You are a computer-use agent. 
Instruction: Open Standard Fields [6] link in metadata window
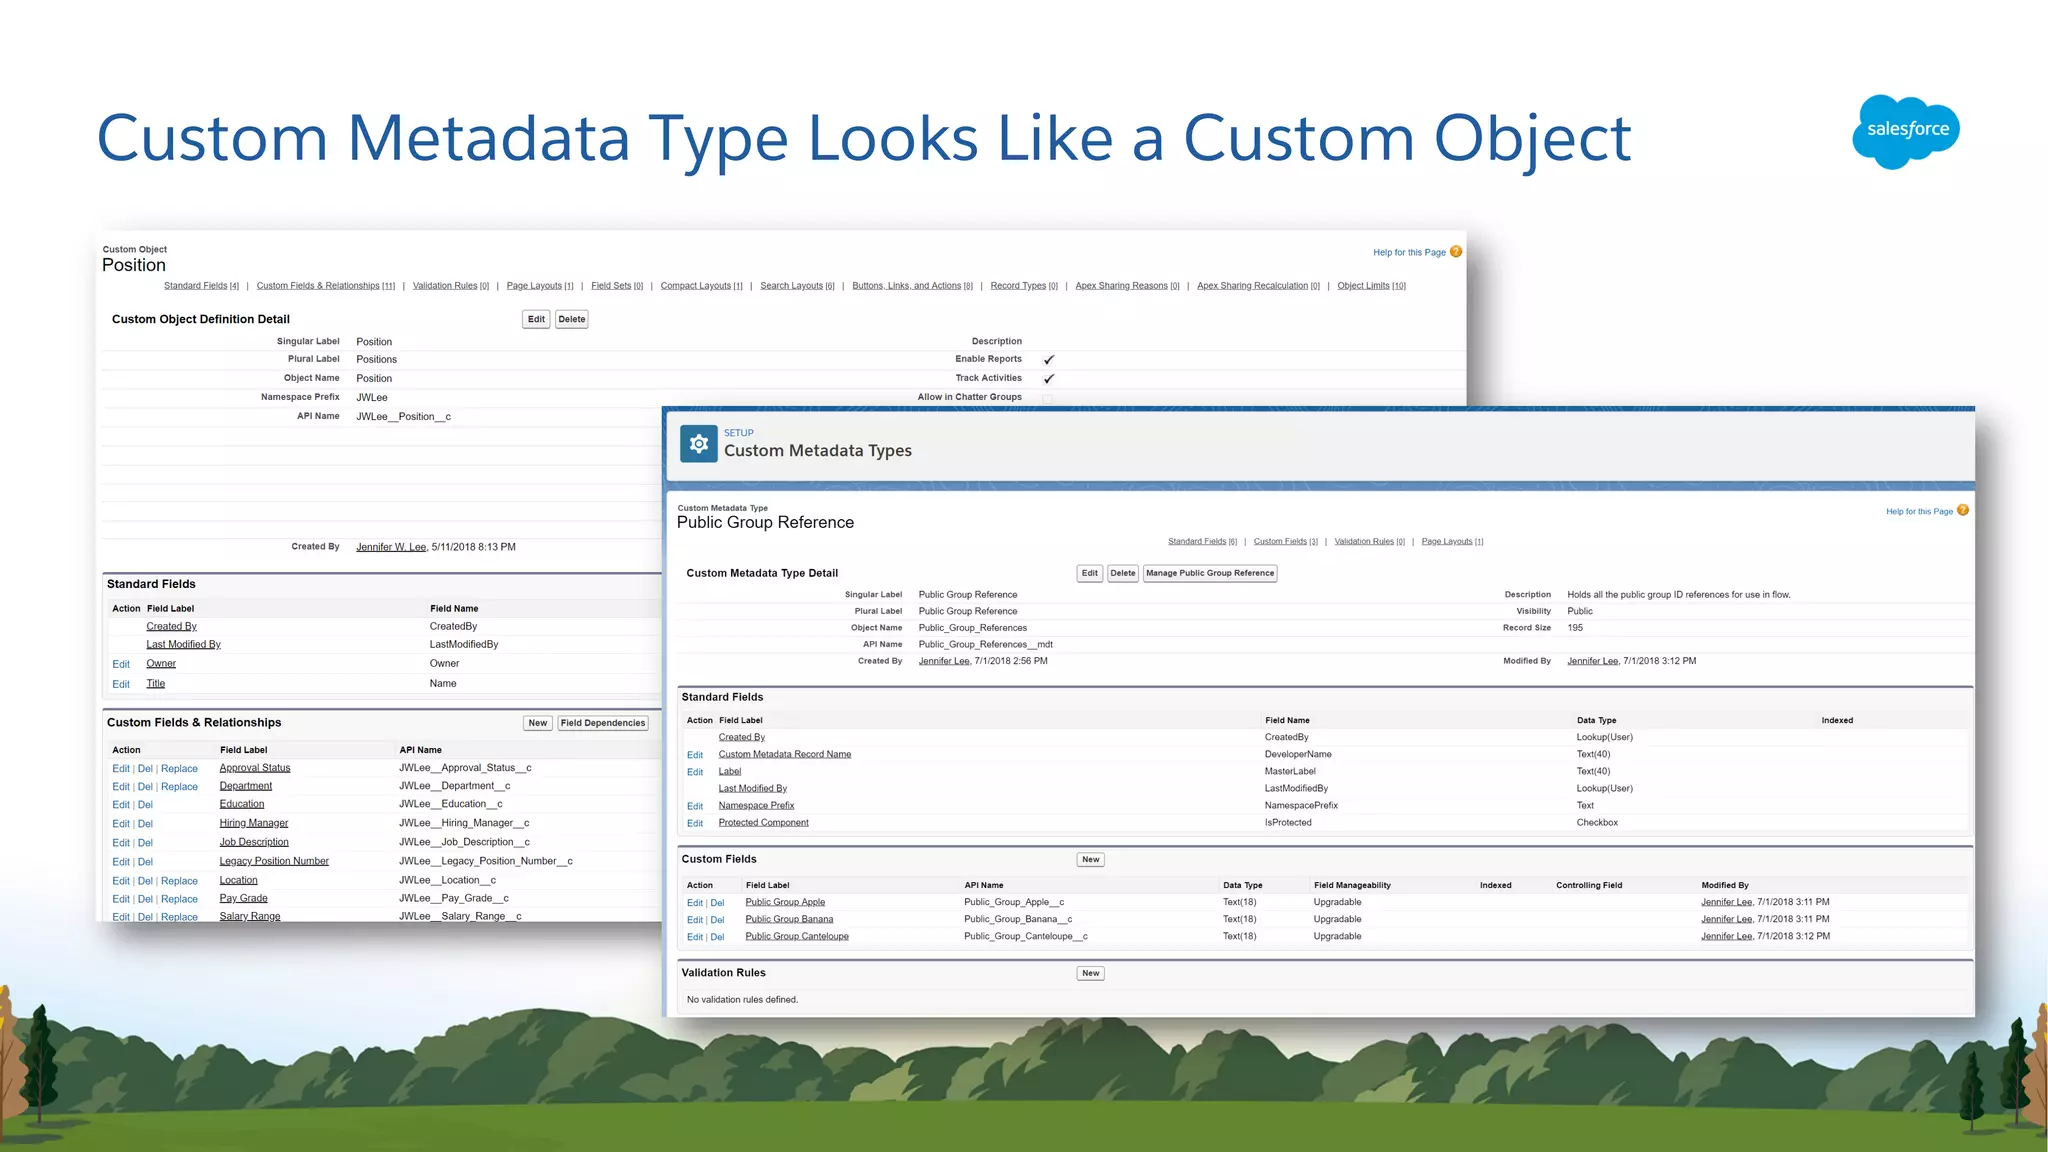[1202, 542]
